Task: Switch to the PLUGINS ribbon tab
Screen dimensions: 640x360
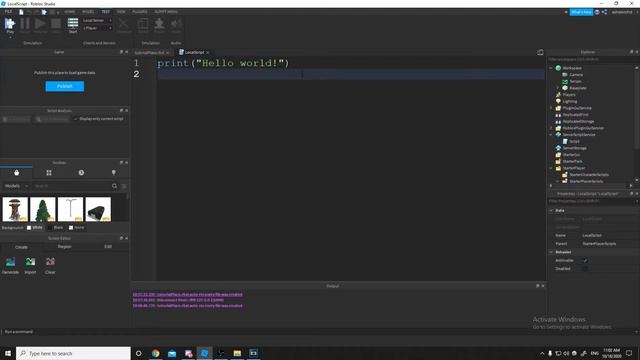Action: 140,12
